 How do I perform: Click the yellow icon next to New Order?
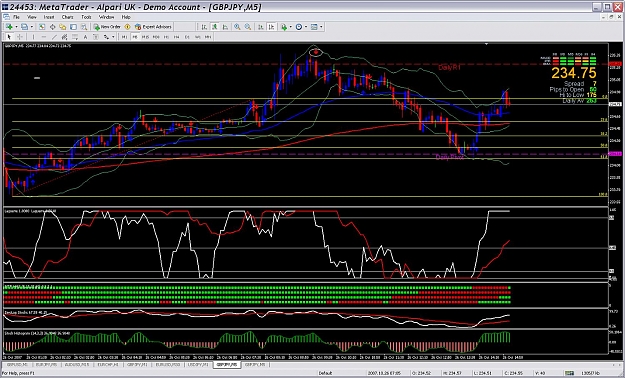pos(127,27)
